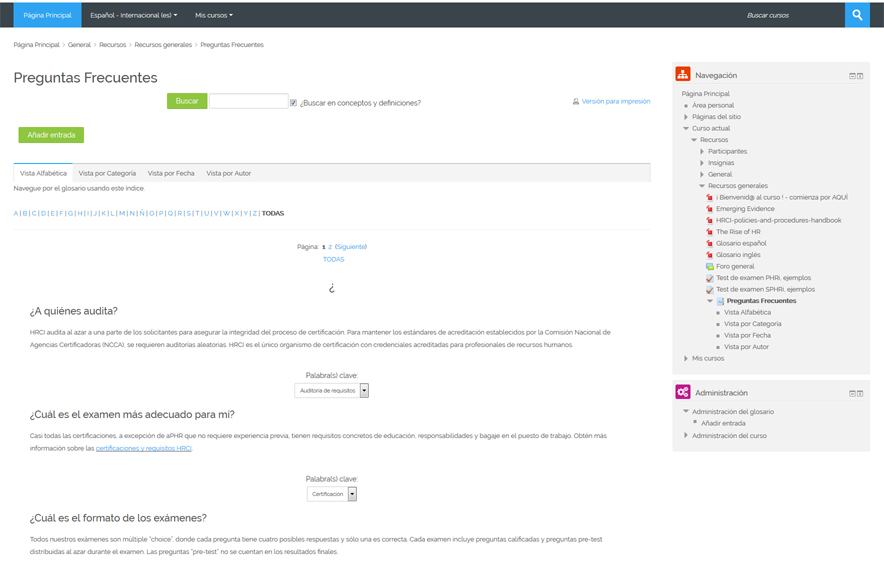Viewport: 884px width, 561px height.
Task: Open the Glosario inglés PDF icon
Action: click(709, 255)
